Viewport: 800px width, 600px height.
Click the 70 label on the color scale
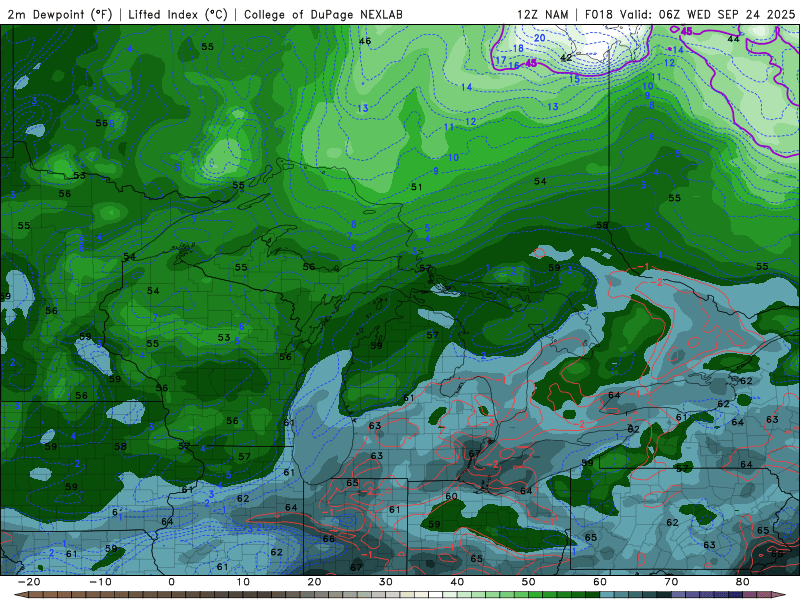pyautogui.click(x=671, y=582)
